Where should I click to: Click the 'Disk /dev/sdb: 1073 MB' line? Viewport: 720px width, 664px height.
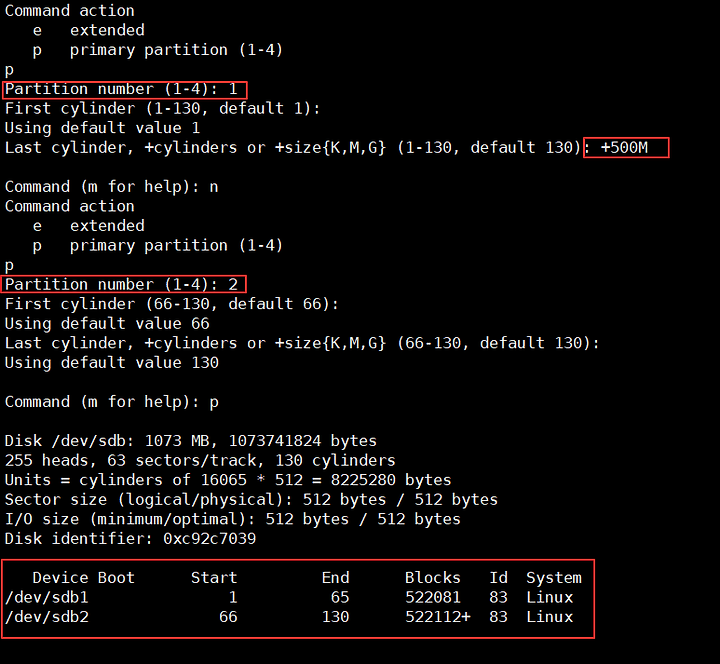click(x=191, y=441)
